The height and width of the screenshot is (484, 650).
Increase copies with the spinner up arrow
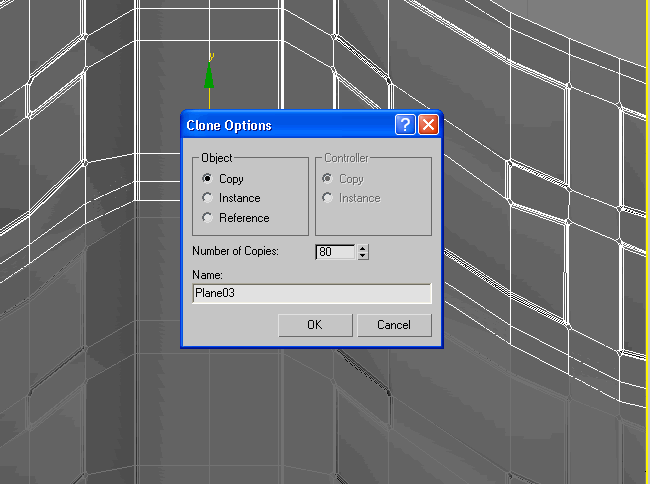point(363,248)
